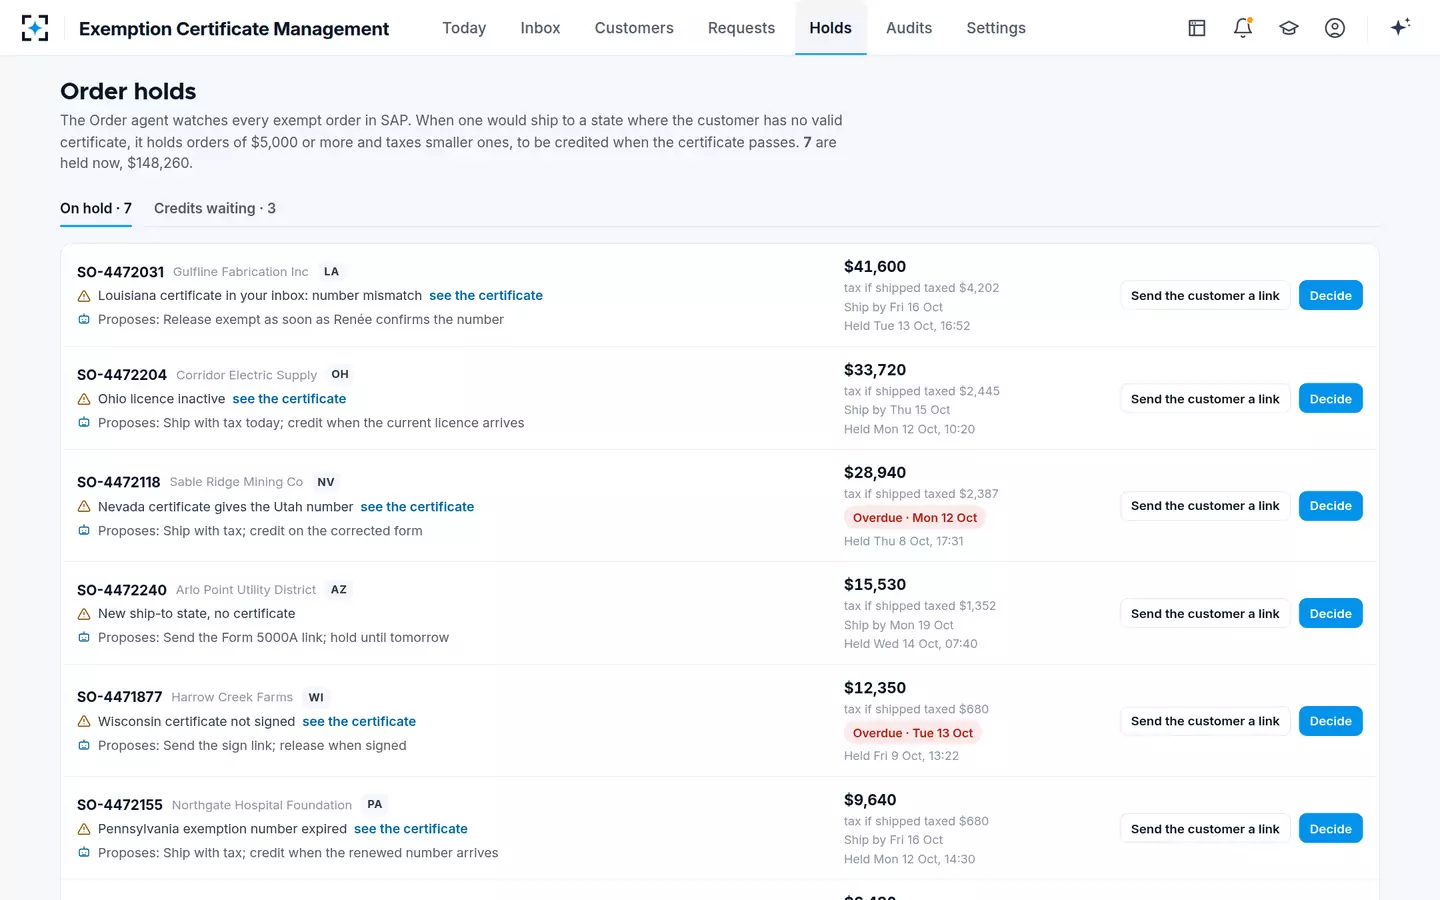Open the Requests tab

coord(741,28)
